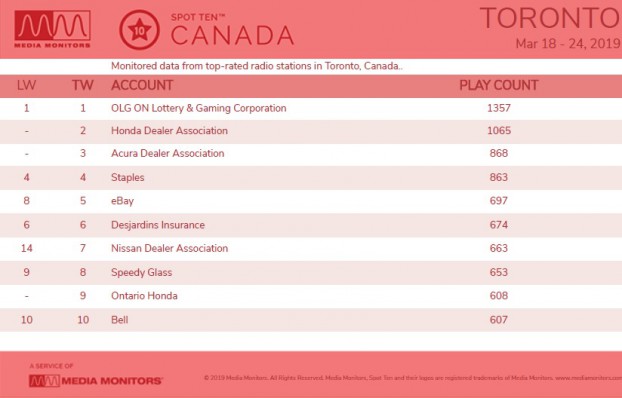
Task: Select the Desjardins Insurance entry
Action: (x=158, y=225)
